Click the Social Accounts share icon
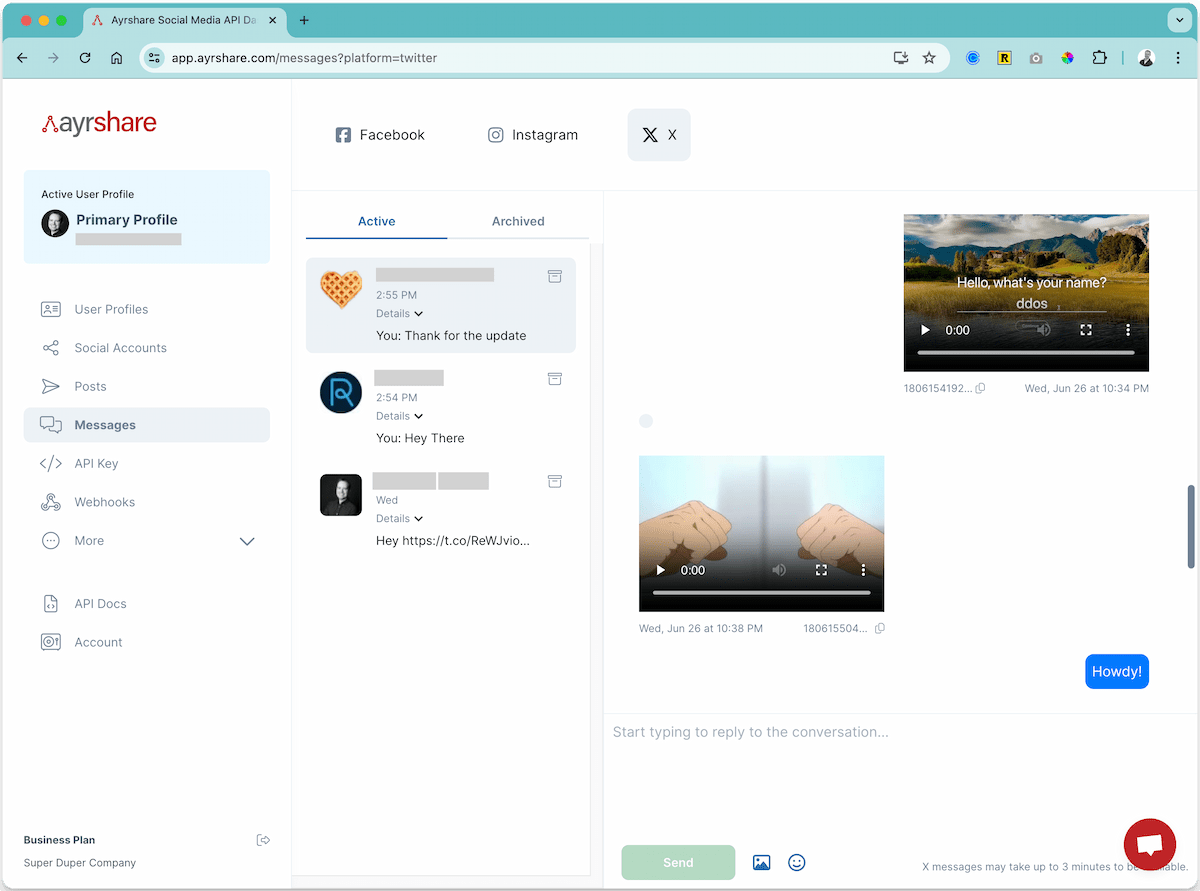The width and height of the screenshot is (1200, 891). (51, 348)
